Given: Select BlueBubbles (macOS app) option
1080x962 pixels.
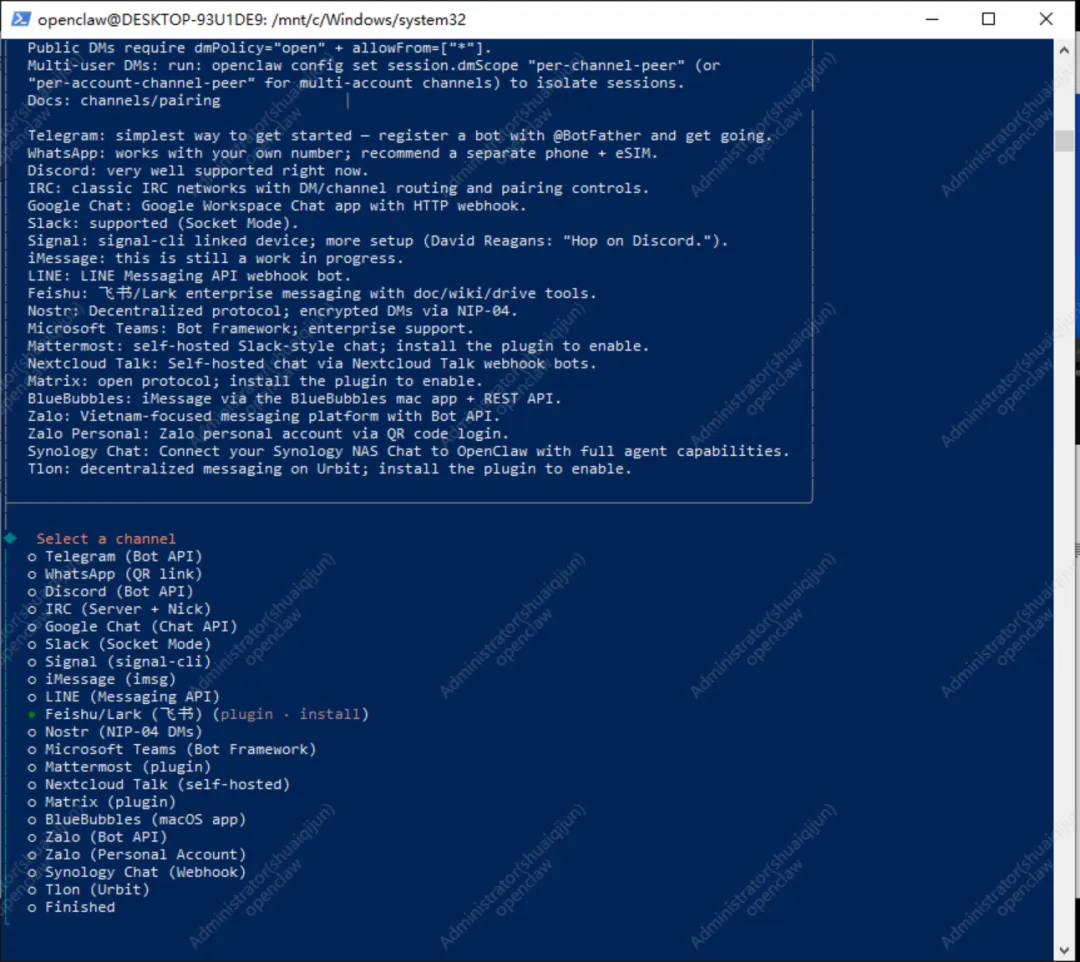Looking at the screenshot, I should tap(137, 820).
